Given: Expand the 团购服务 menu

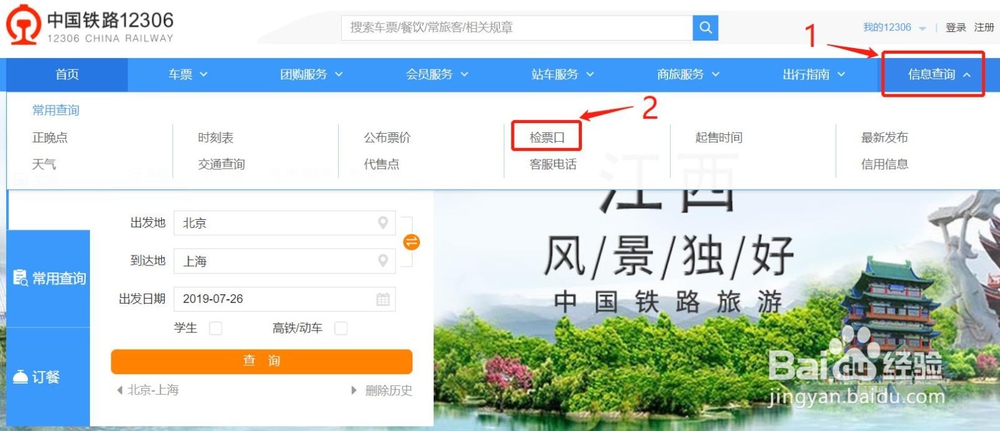Looking at the screenshot, I should 312,75.
